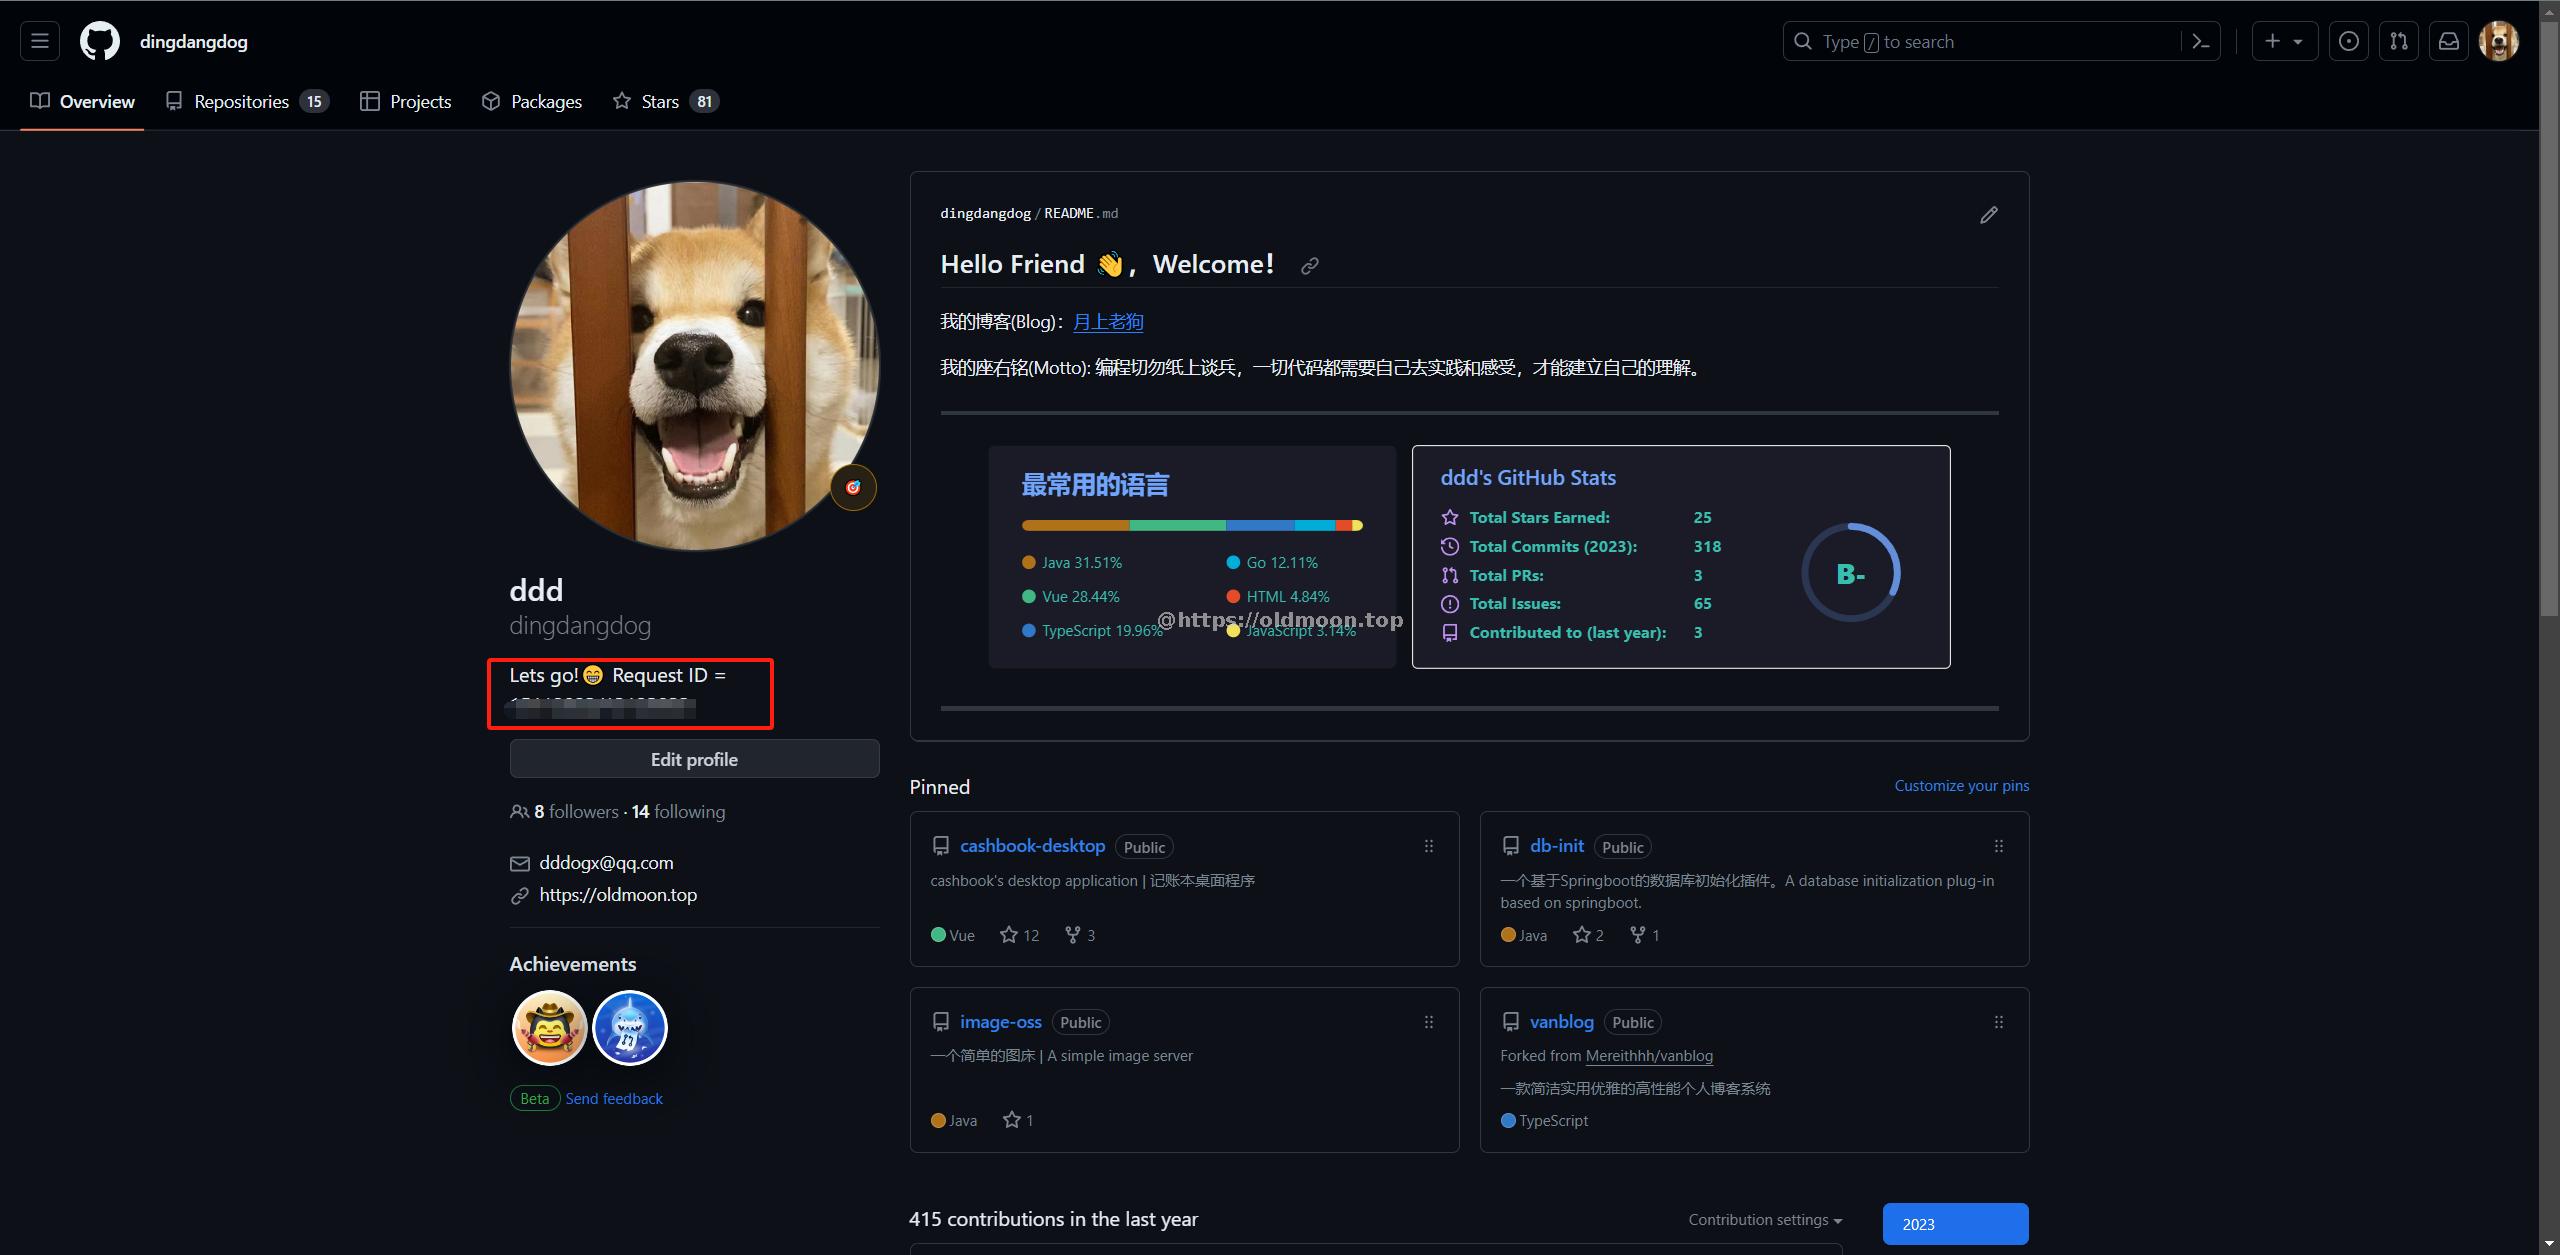Expand the Contribution settings dropdown
This screenshot has width=2560, height=1255.
[1766, 1220]
